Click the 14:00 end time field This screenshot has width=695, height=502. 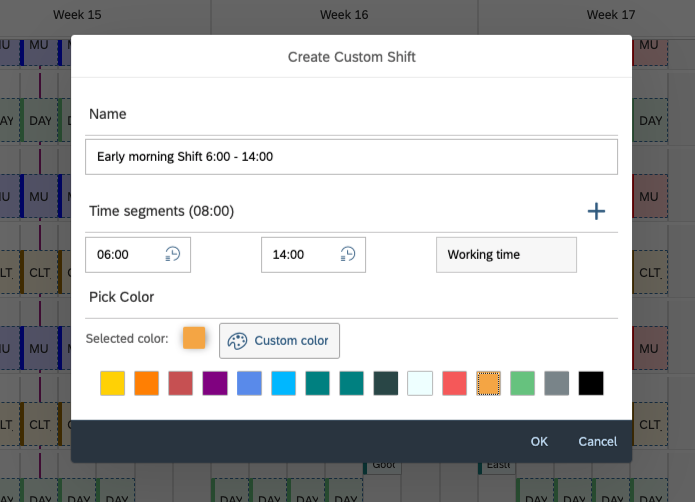click(x=298, y=255)
